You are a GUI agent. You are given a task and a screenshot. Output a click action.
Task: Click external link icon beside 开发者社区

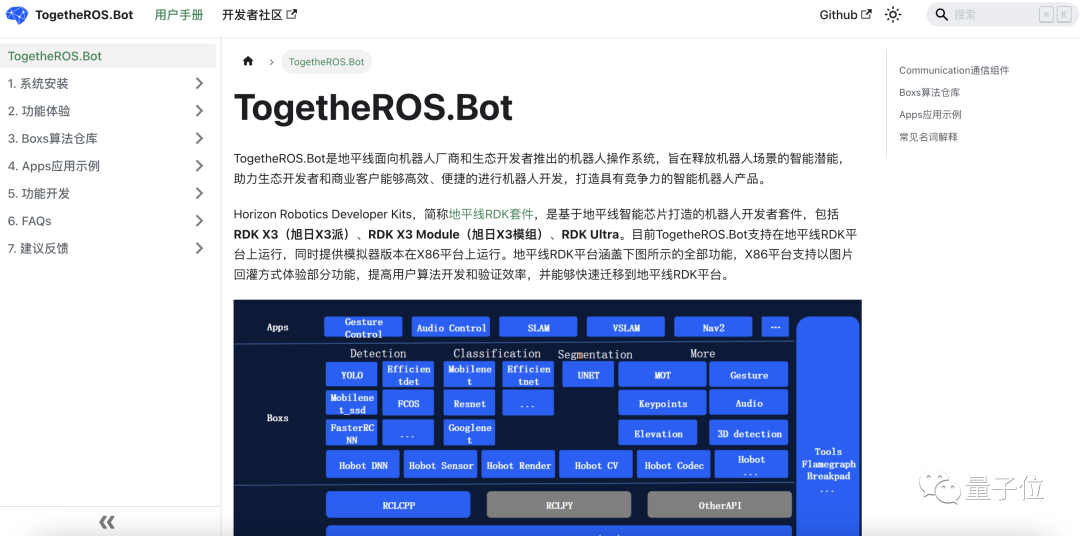[x=291, y=14]
